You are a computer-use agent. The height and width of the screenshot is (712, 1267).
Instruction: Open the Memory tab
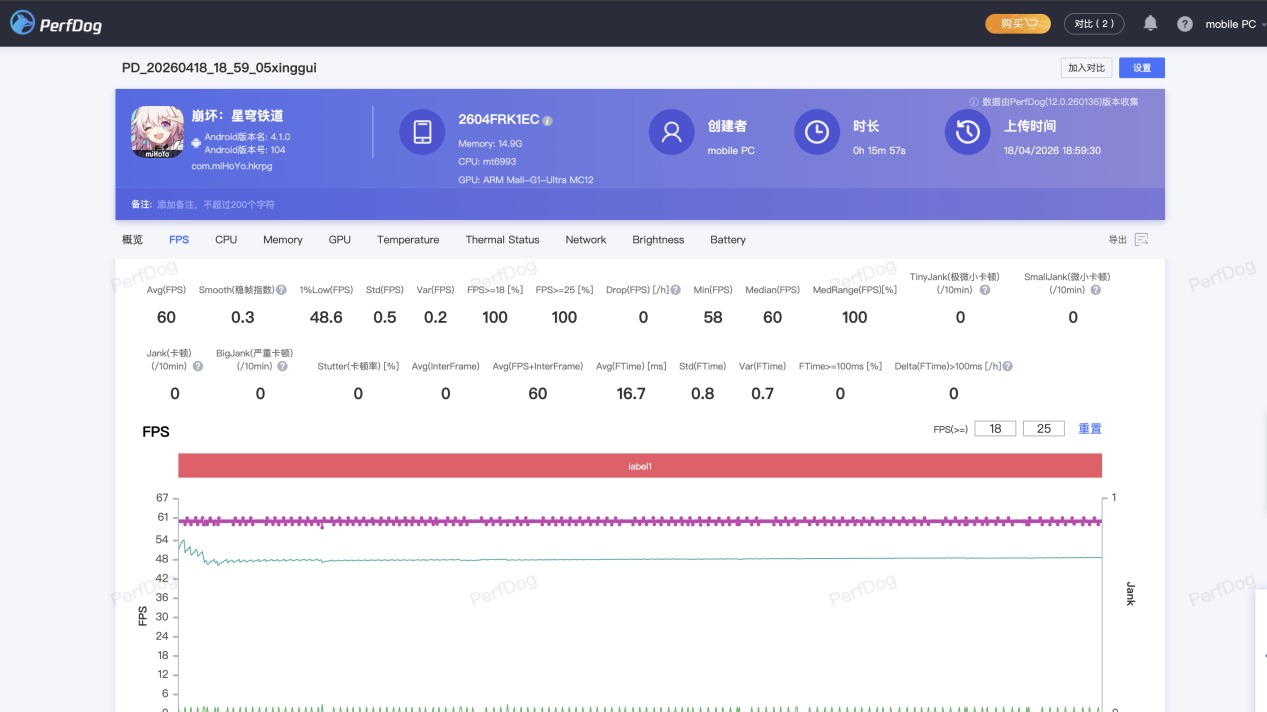(283, 240)
